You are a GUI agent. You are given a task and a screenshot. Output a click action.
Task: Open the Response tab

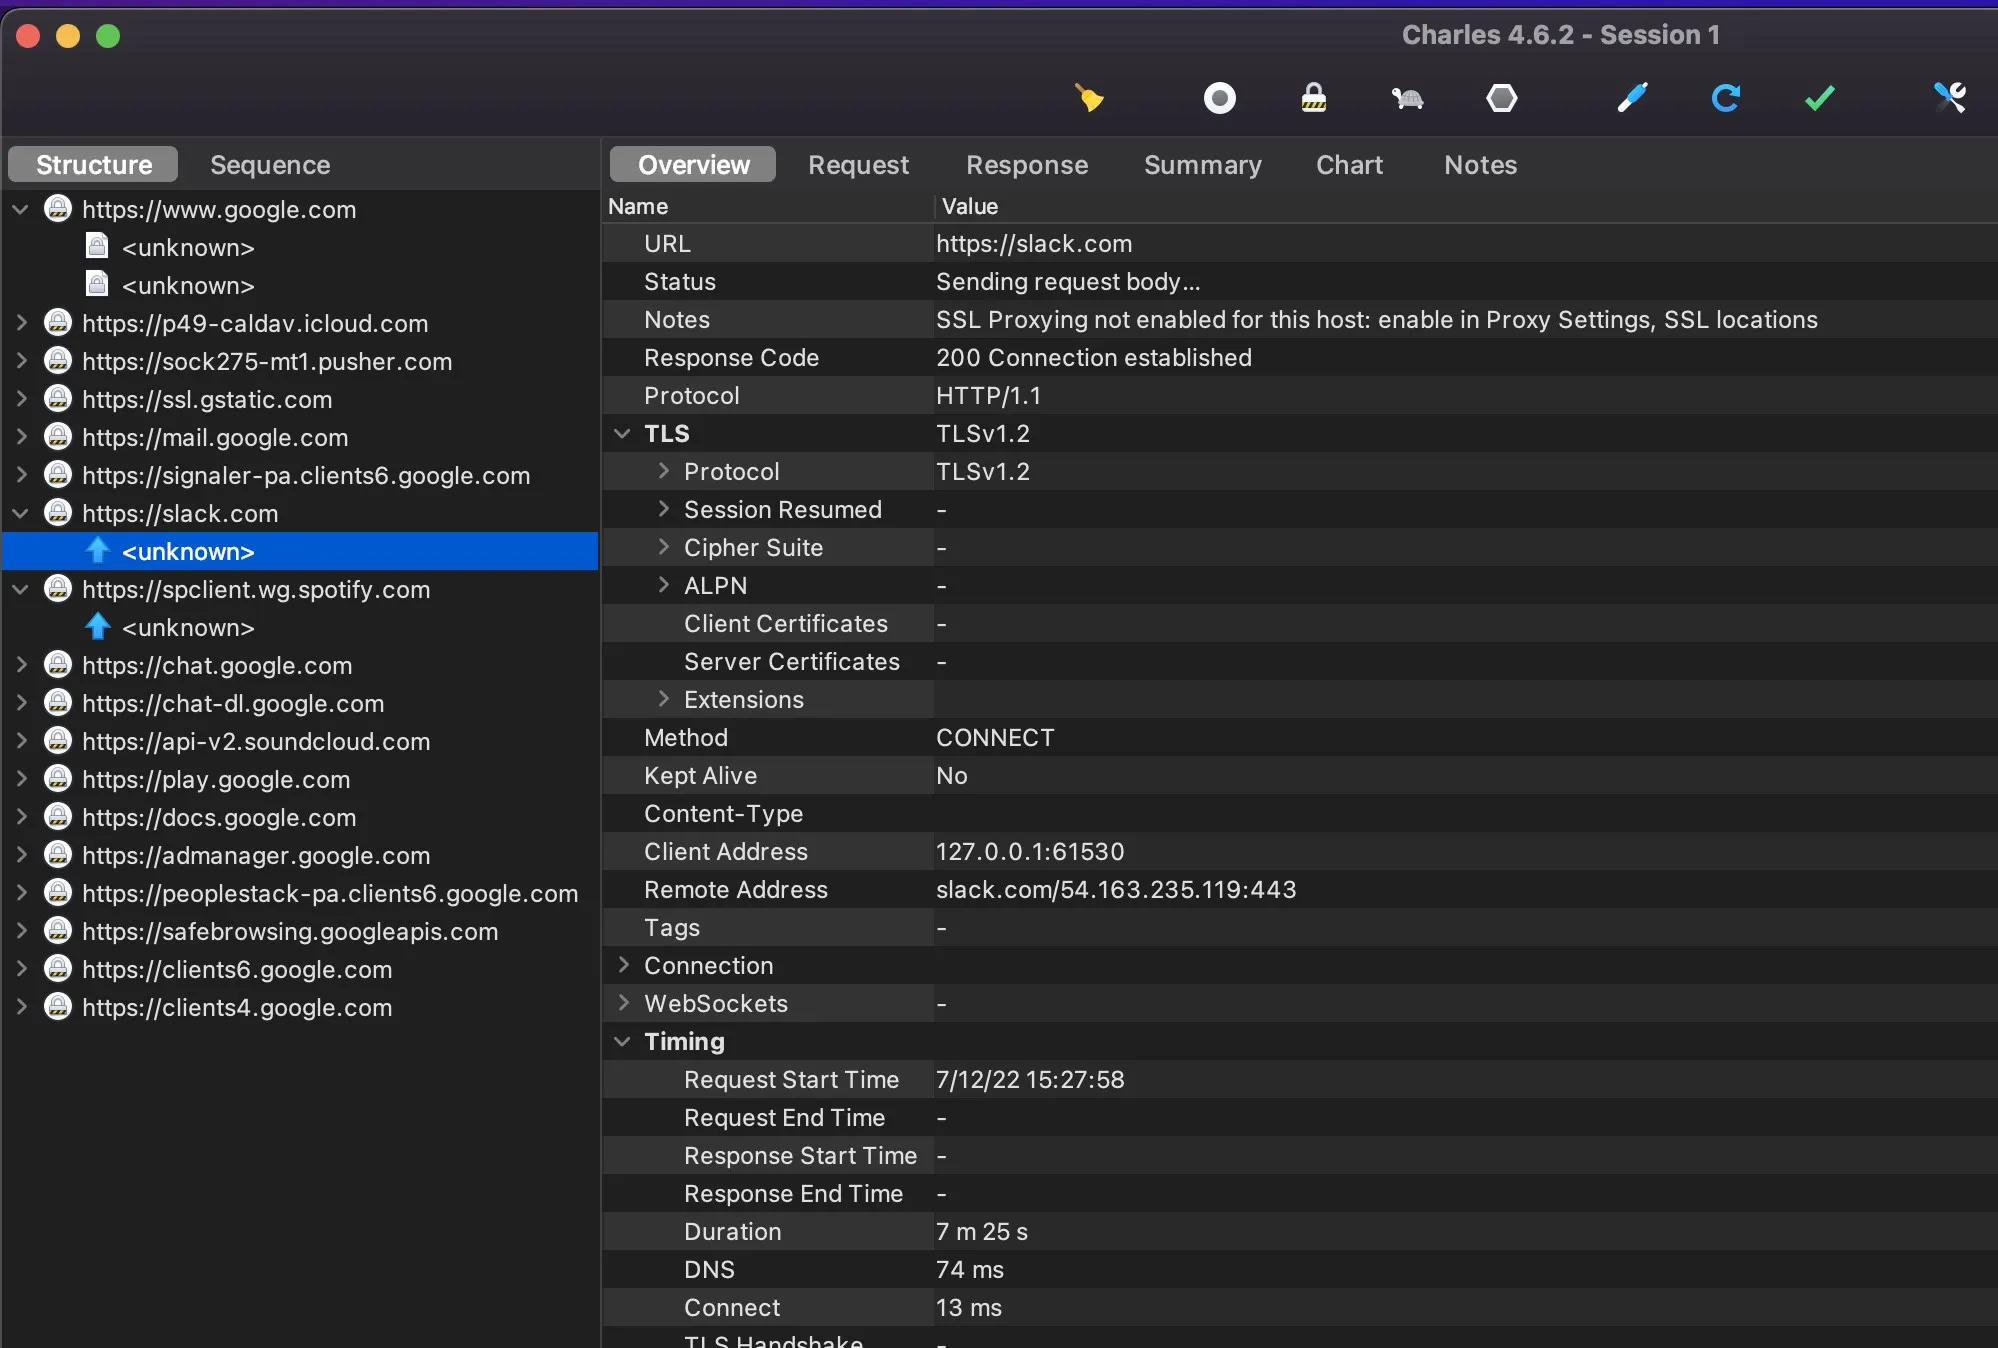[1026, 165]
